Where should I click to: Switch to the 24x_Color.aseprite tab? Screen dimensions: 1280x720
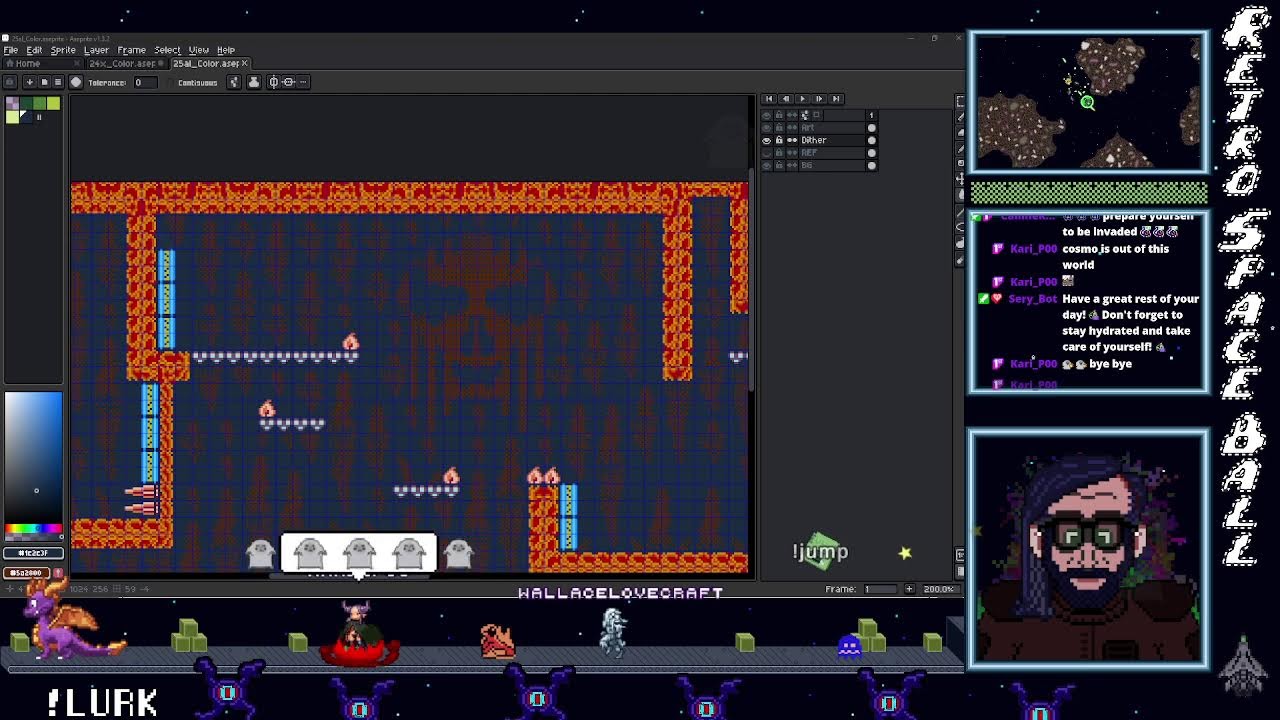[x=128, y=64]
